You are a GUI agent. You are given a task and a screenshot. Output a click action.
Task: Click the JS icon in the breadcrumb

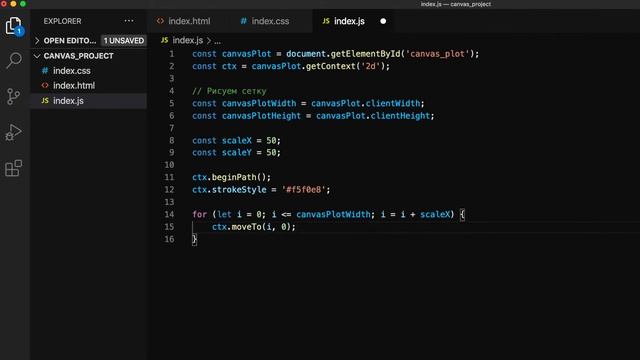coord(164,40)
